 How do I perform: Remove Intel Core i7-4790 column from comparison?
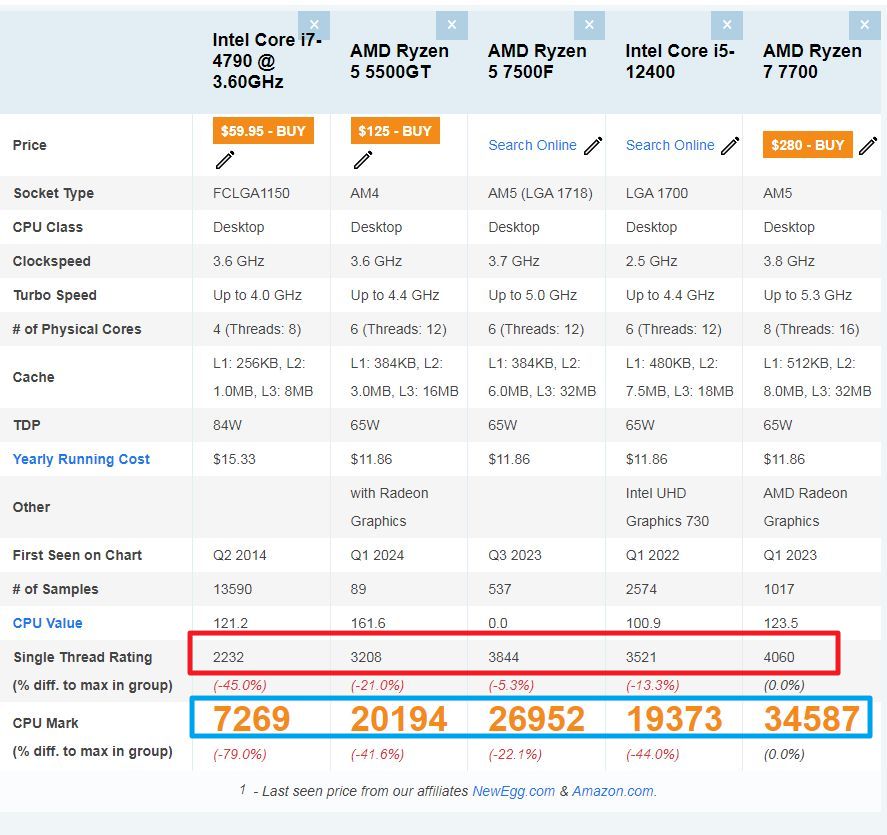(314, 25)
